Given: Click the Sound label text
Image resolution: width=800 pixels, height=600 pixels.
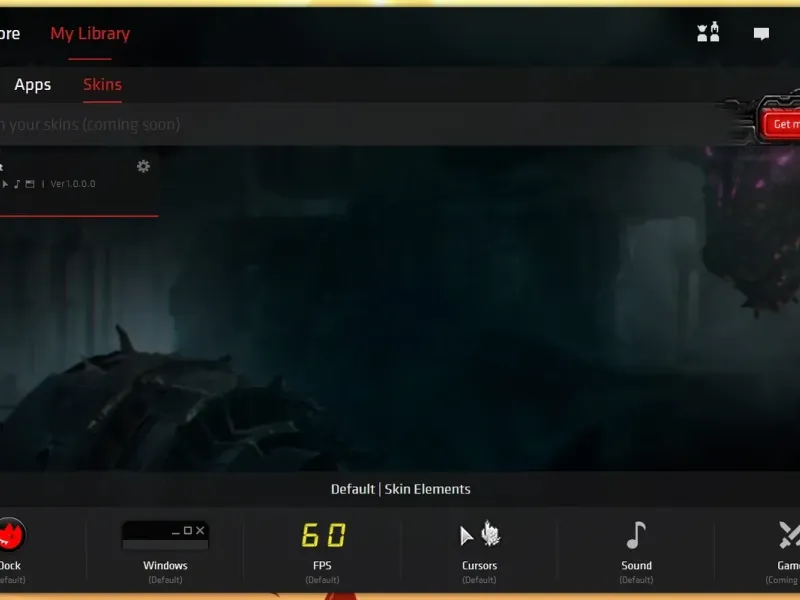Looking at the screenshot, I should click(636, 565).
